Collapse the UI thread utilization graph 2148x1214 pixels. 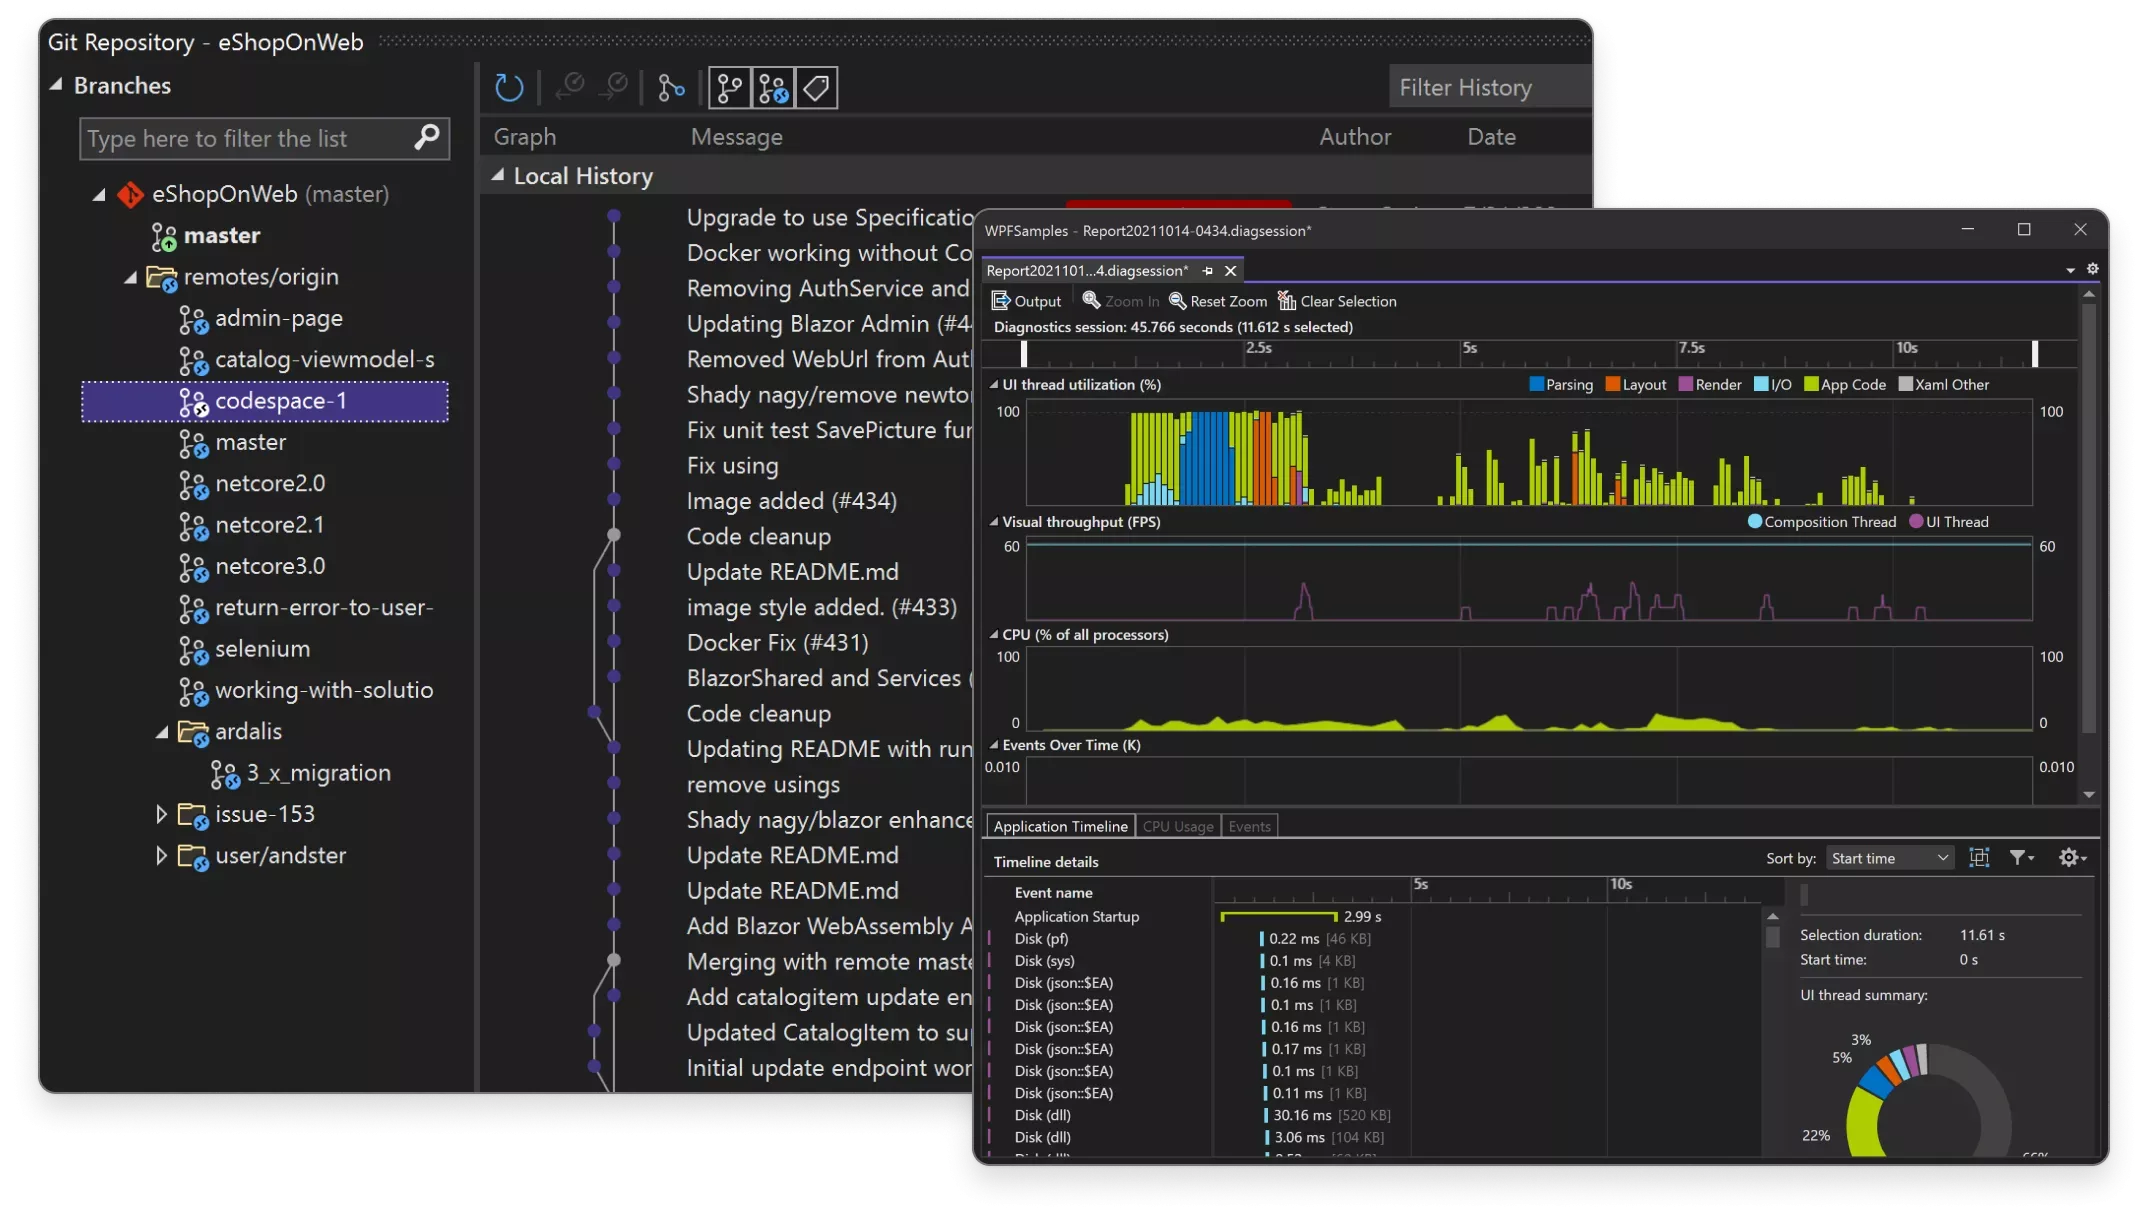tap(994, 385)
